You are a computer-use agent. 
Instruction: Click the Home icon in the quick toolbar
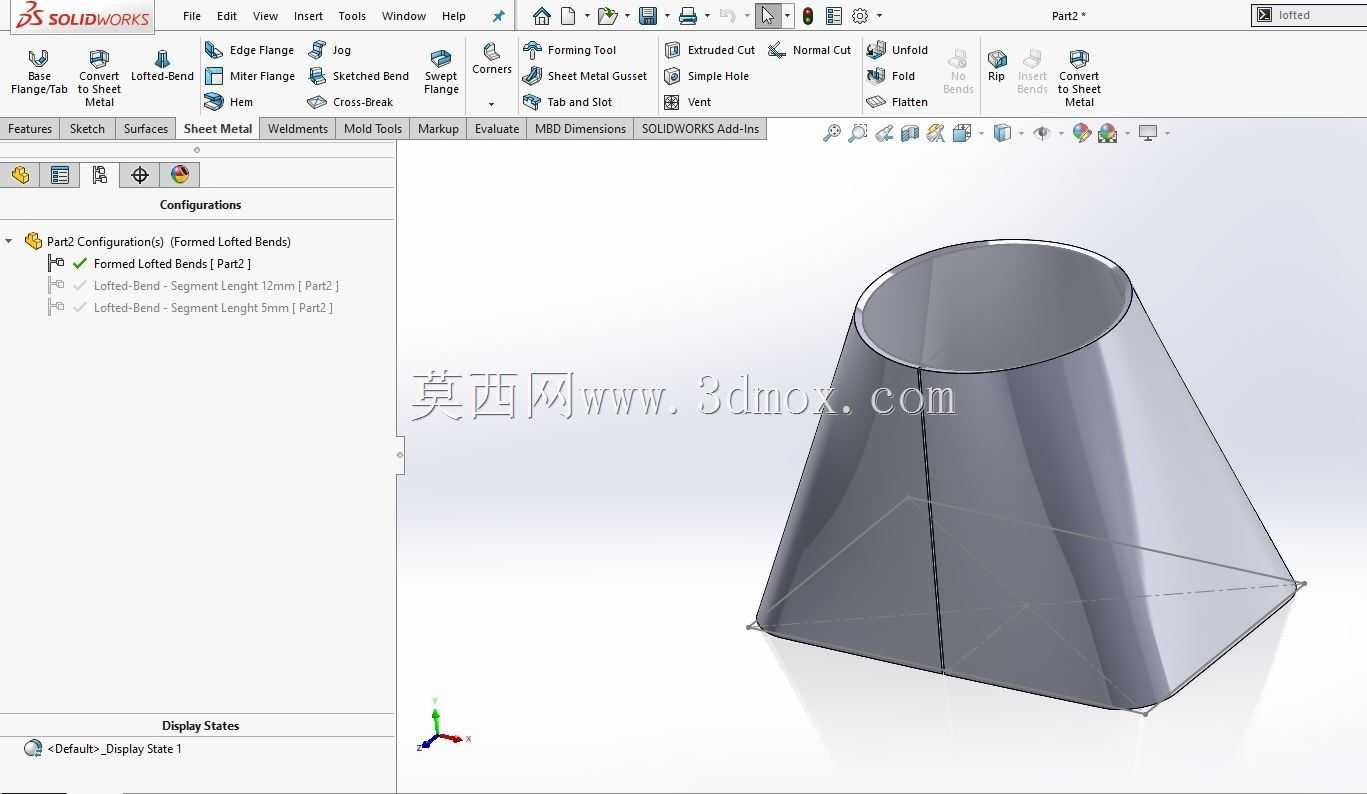pyautogui.click(x=541, y=16)
